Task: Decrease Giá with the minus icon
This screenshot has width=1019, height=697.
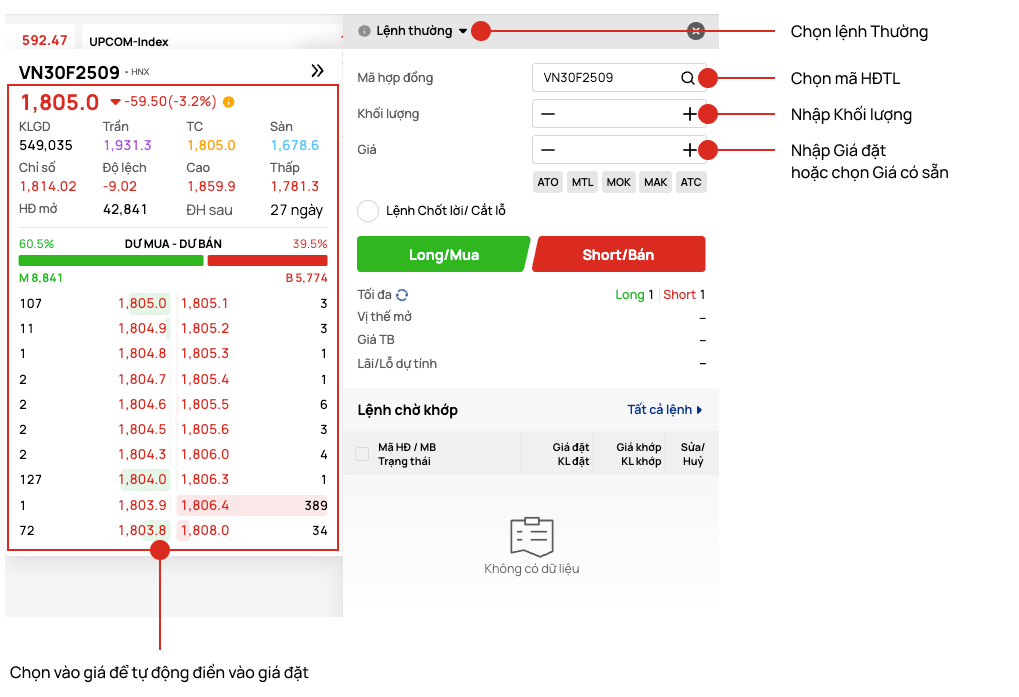Action: coord(548,150)
